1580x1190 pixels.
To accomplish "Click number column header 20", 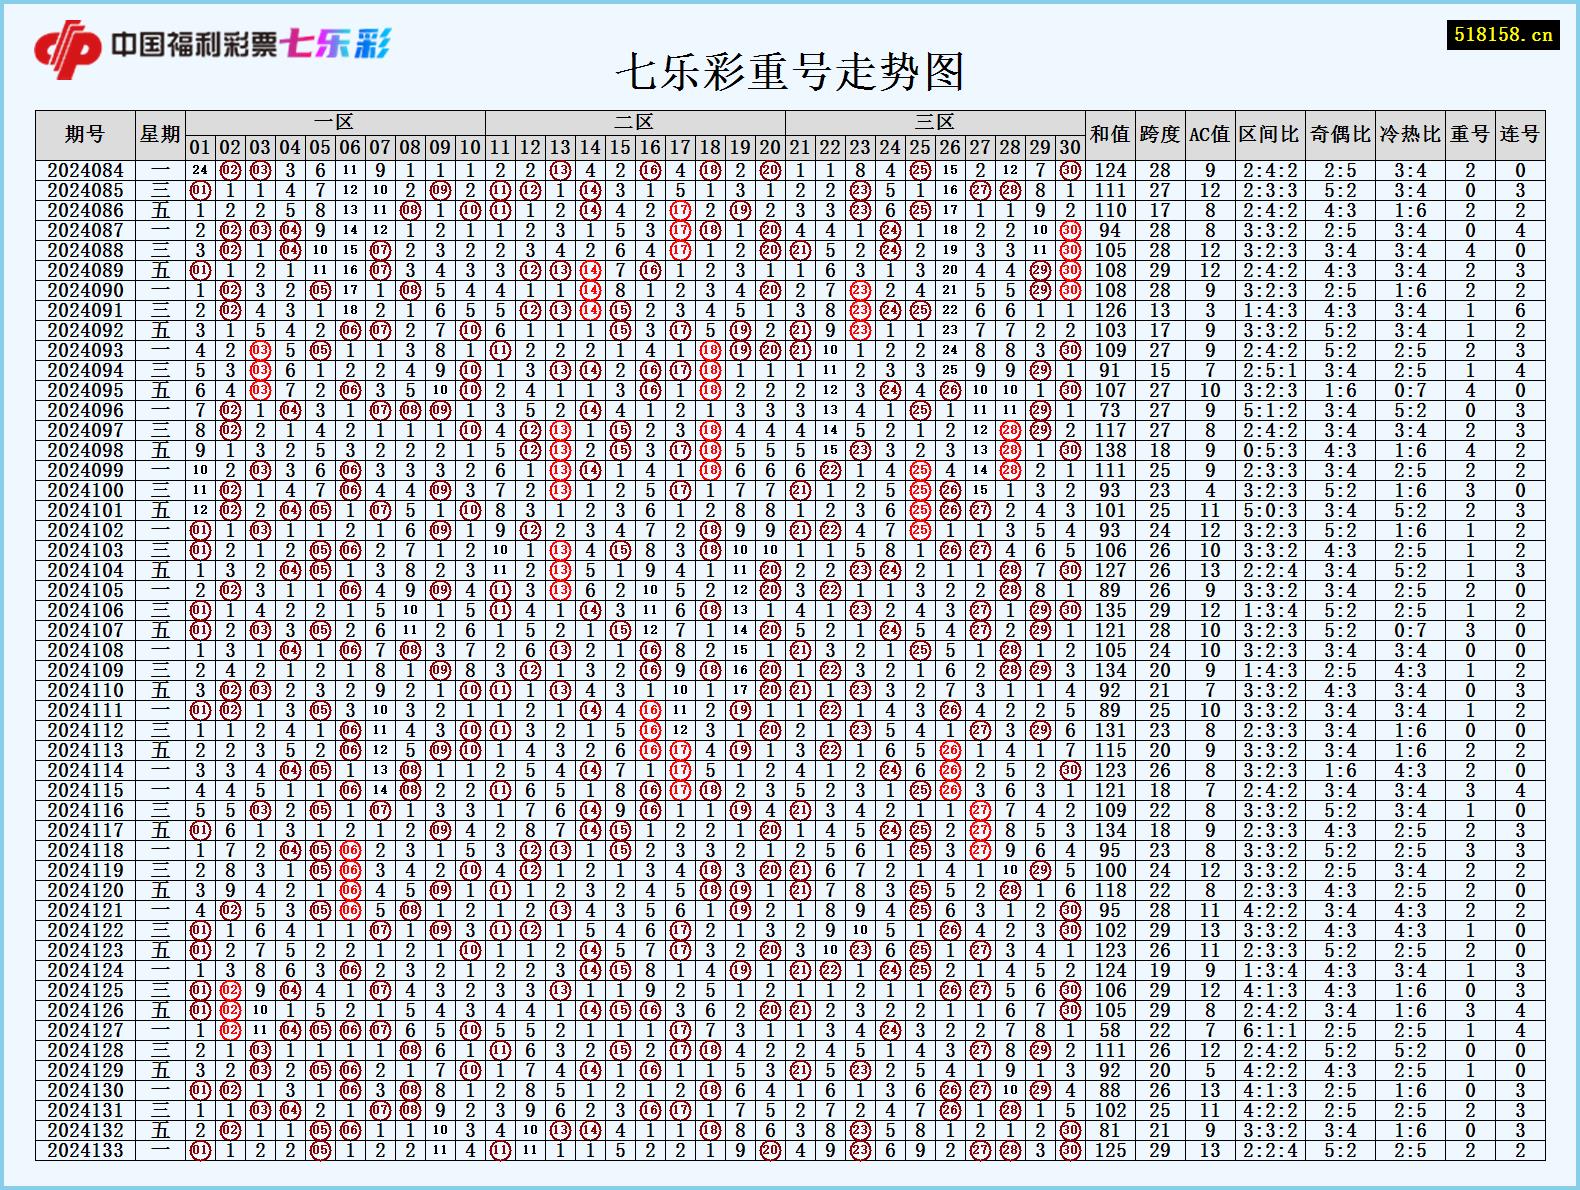I will 770,148.
